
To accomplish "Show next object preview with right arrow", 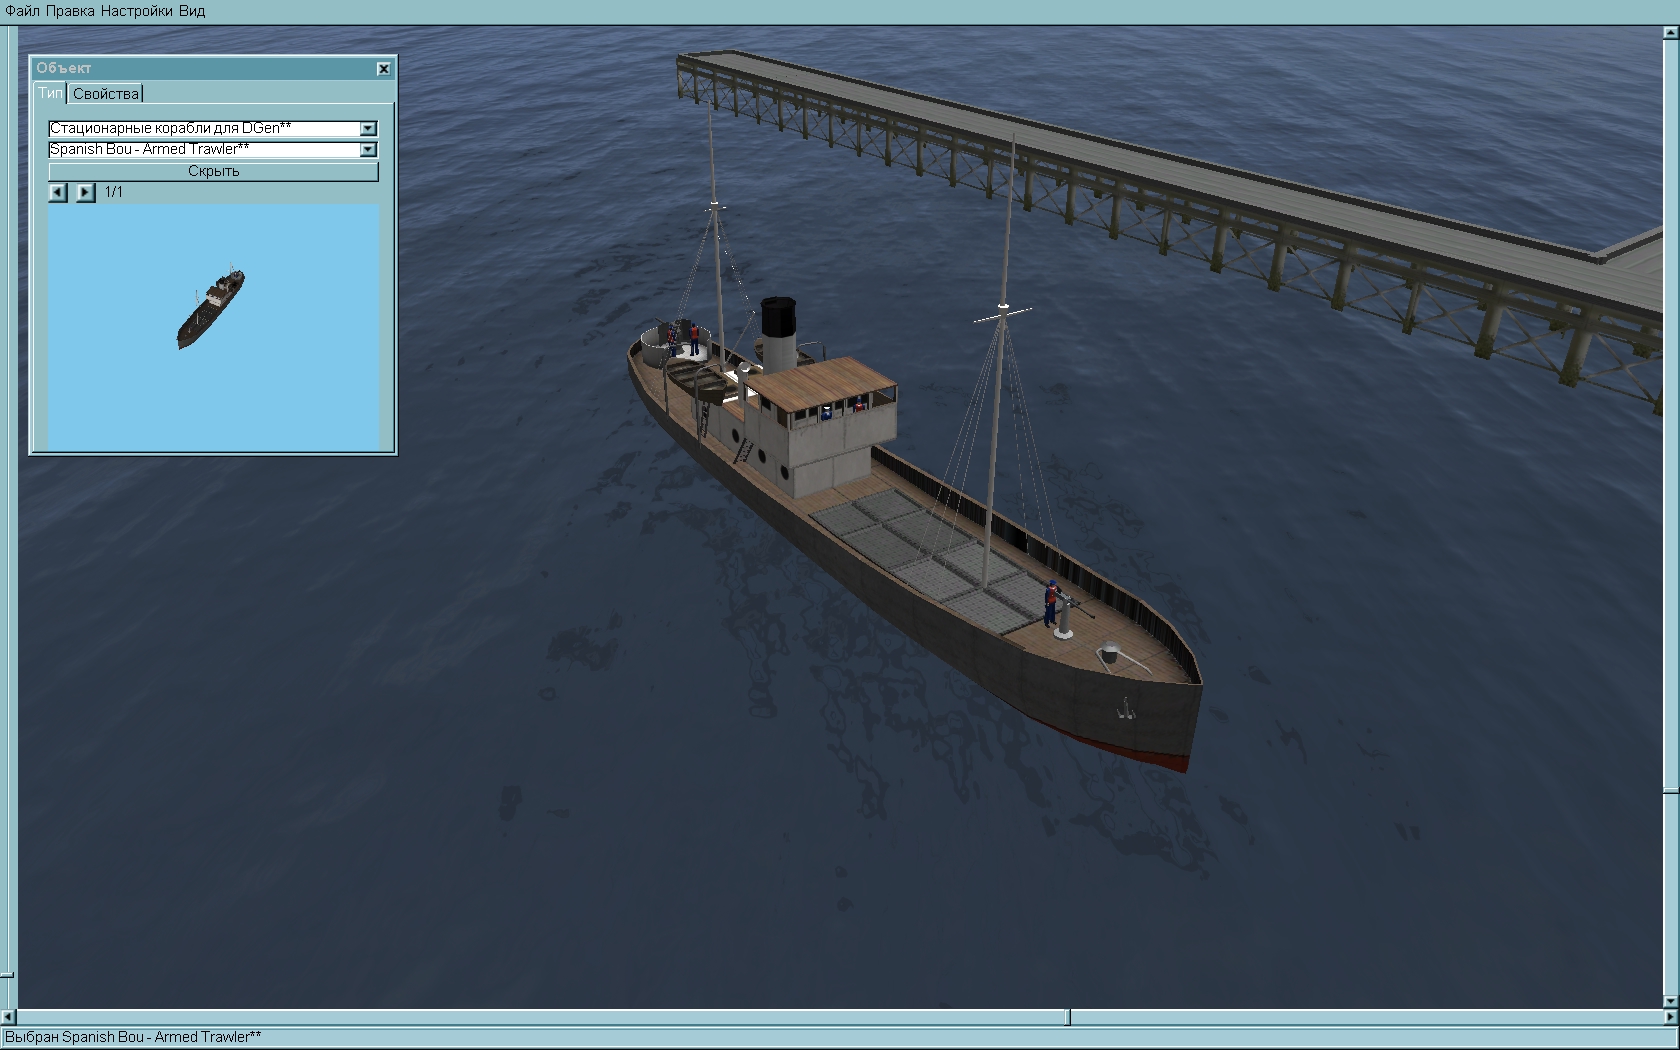I will [x=86, y=192].
